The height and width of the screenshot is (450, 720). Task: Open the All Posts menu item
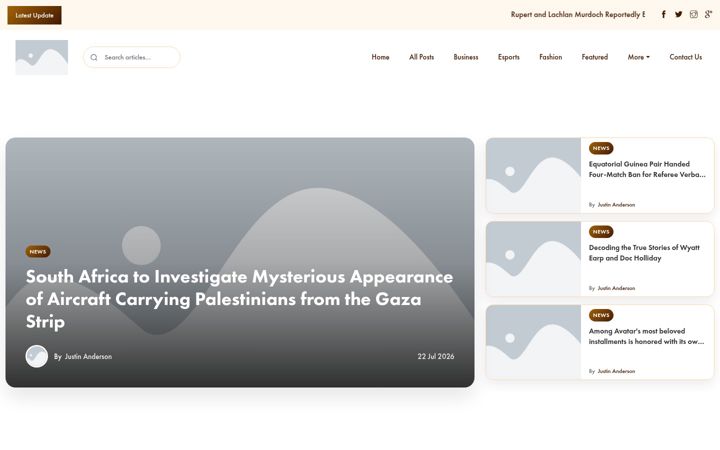pos(422,57)
